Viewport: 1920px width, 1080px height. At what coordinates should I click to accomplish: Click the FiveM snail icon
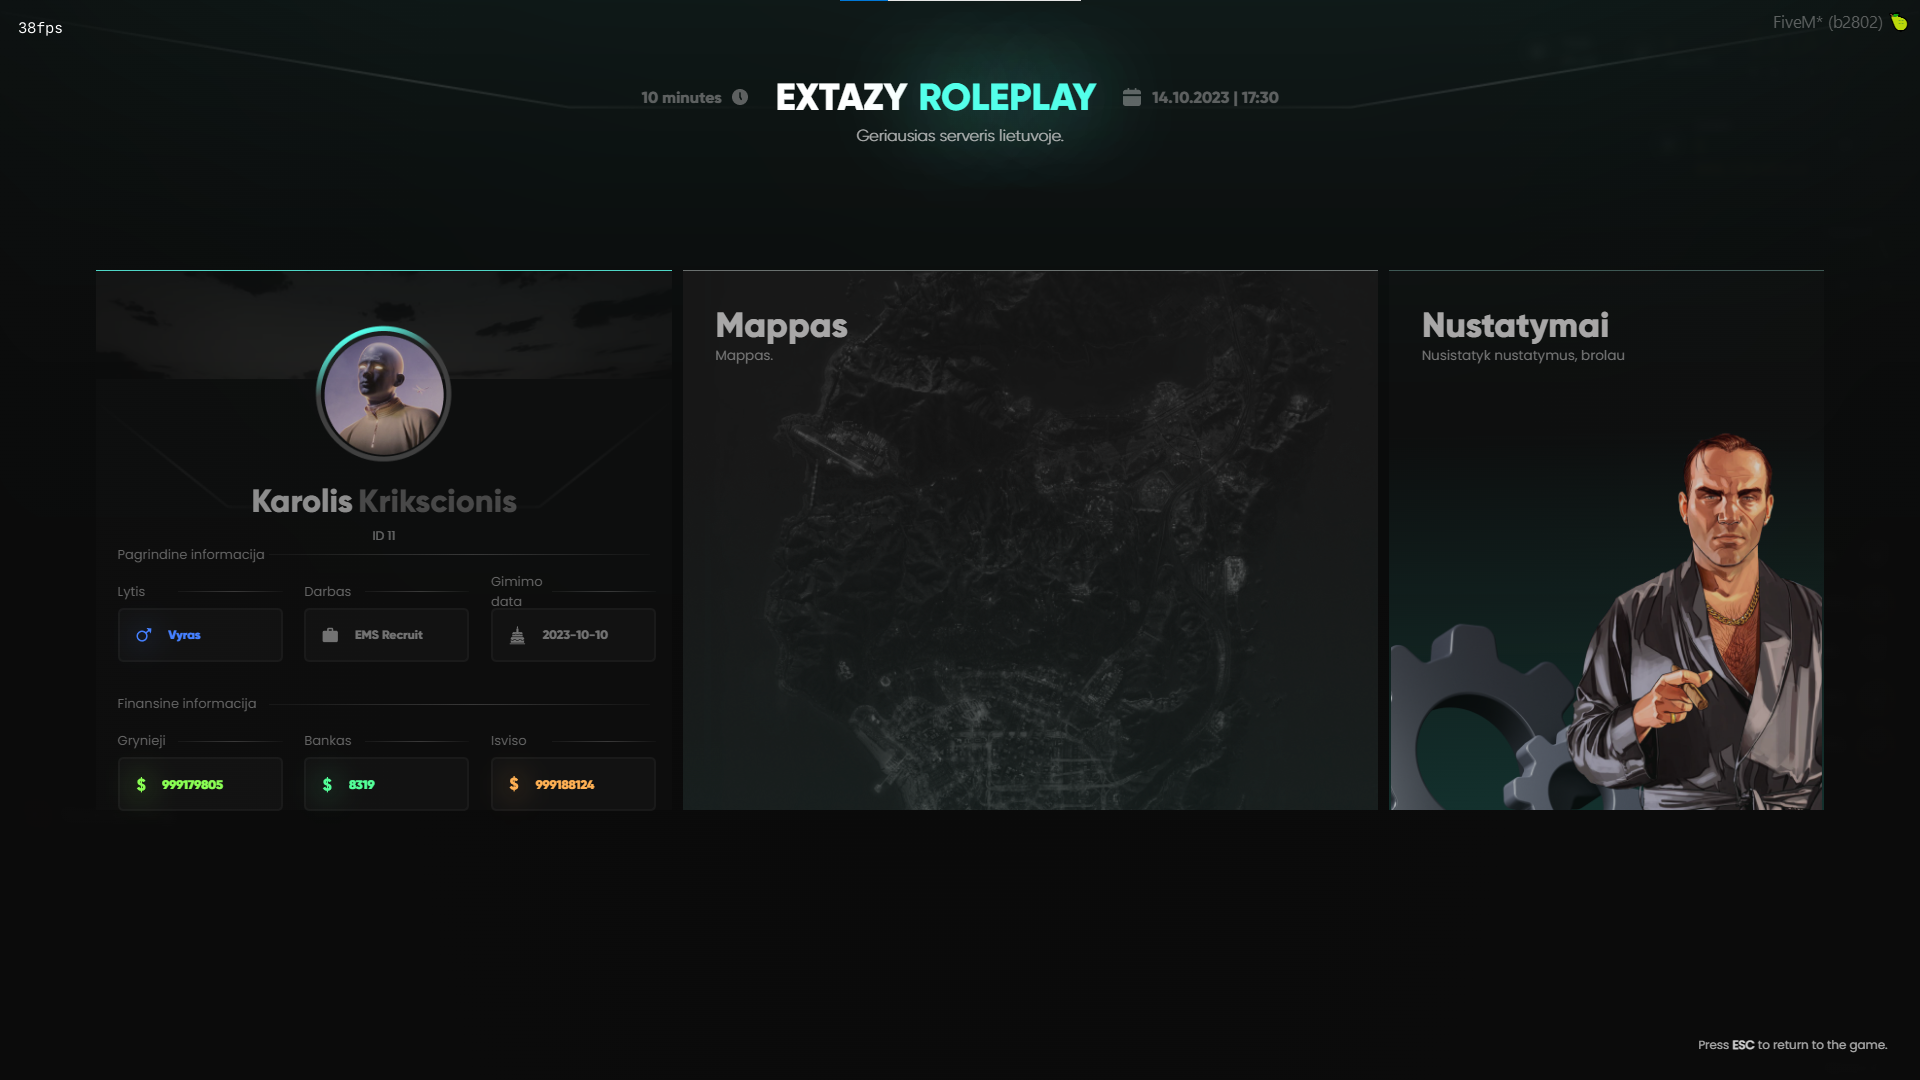1899,22
